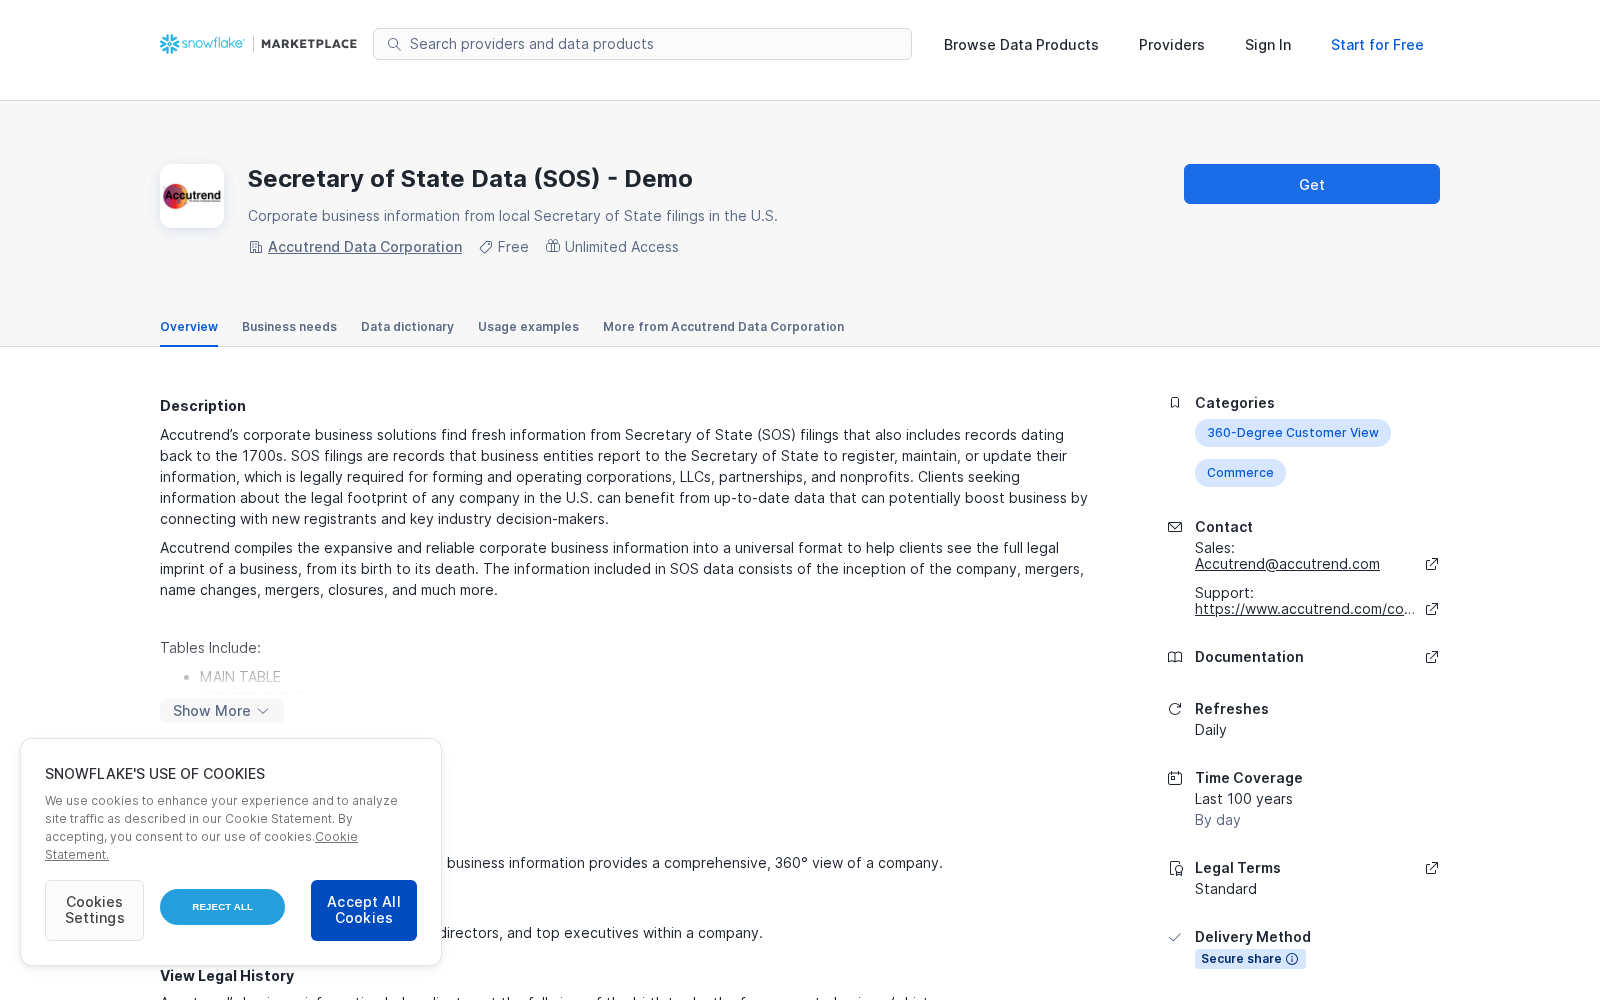1600x1000 pixels.
Task: Click the MAIN TABLE list item
Action: point(240,677)
